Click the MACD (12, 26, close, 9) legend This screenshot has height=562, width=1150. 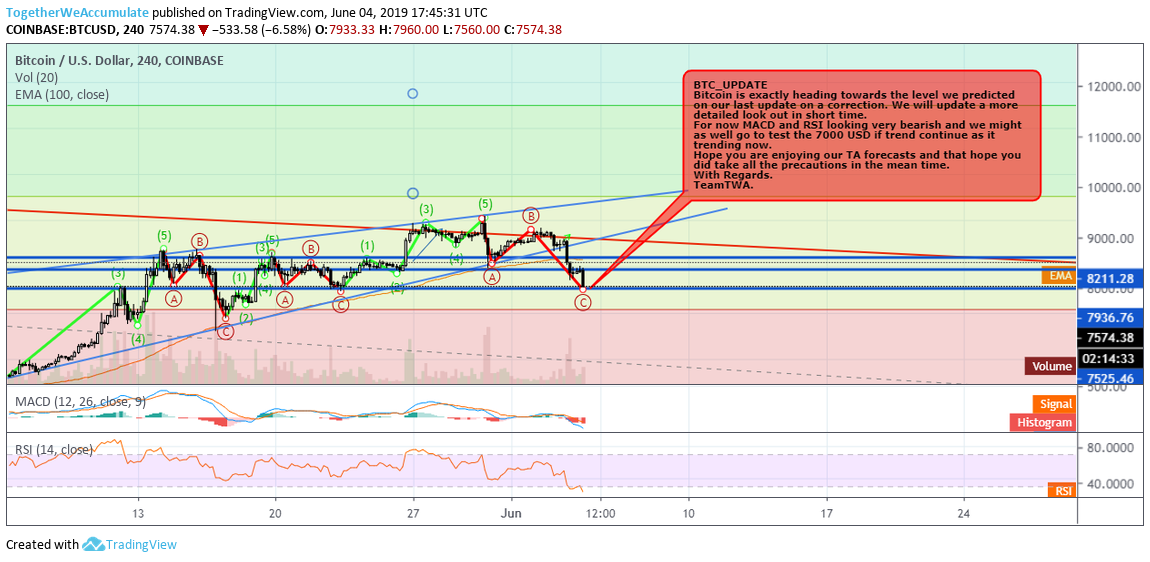(81, 401)
